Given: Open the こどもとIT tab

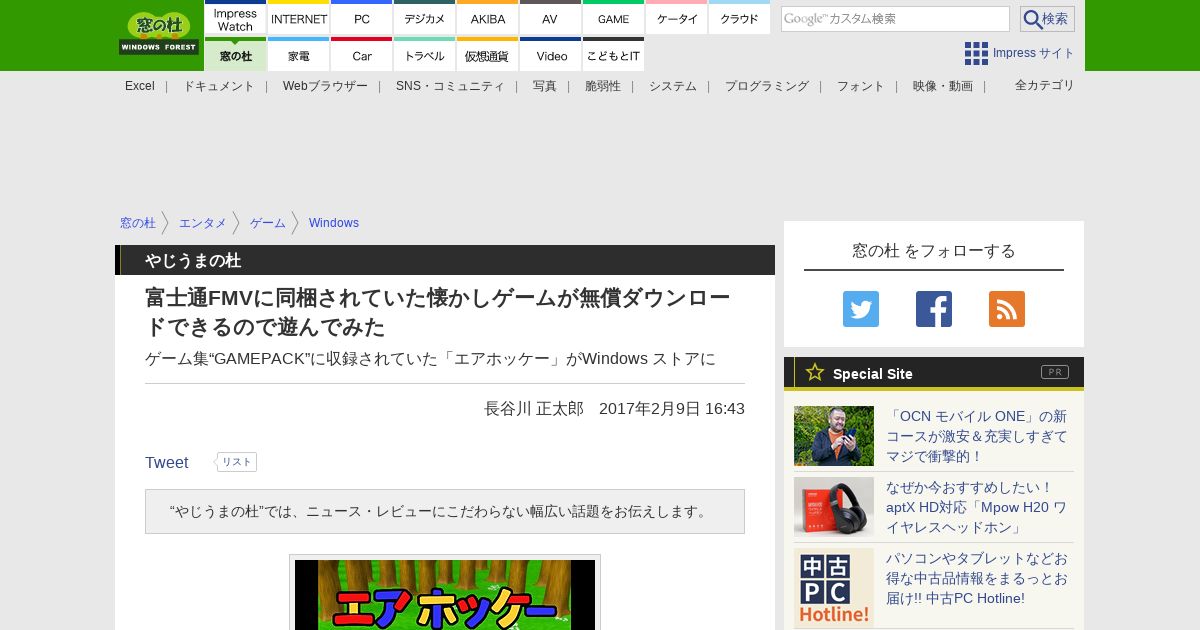Looking at the screenshot, I should (613, 54).
